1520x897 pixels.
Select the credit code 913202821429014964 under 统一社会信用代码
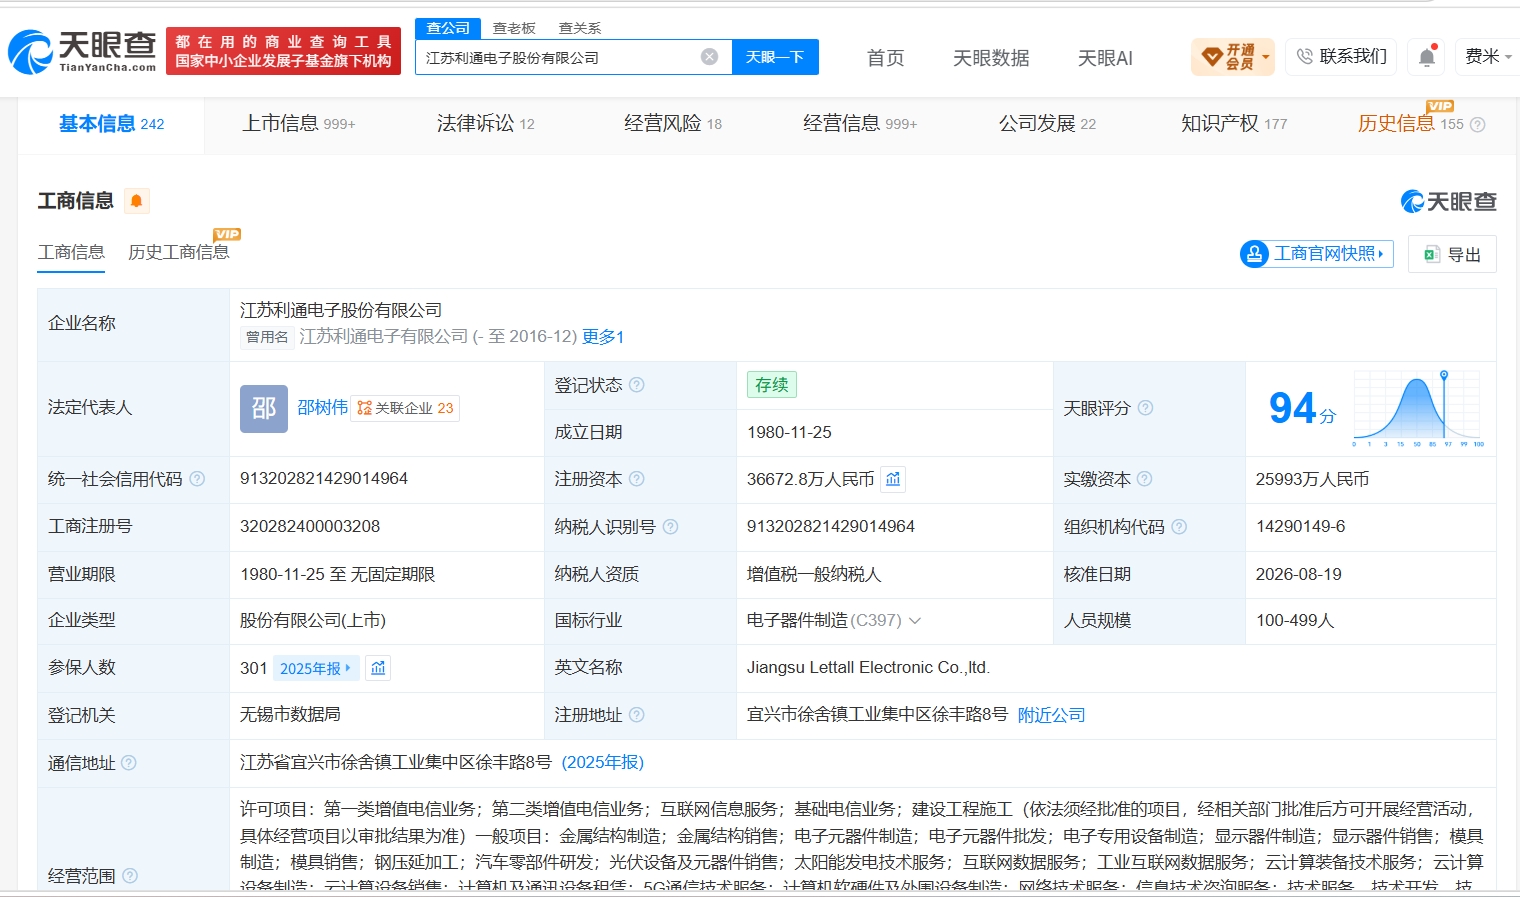point(324,479)
